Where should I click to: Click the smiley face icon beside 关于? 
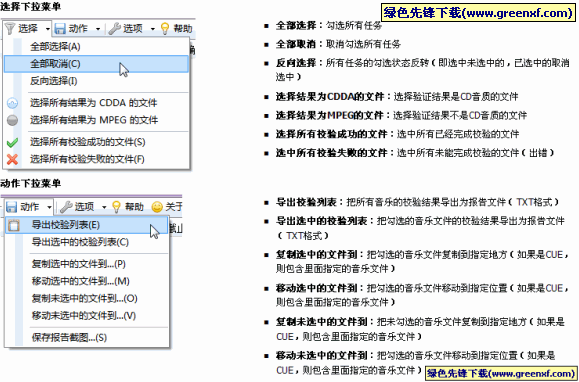(x=157, y=207)
